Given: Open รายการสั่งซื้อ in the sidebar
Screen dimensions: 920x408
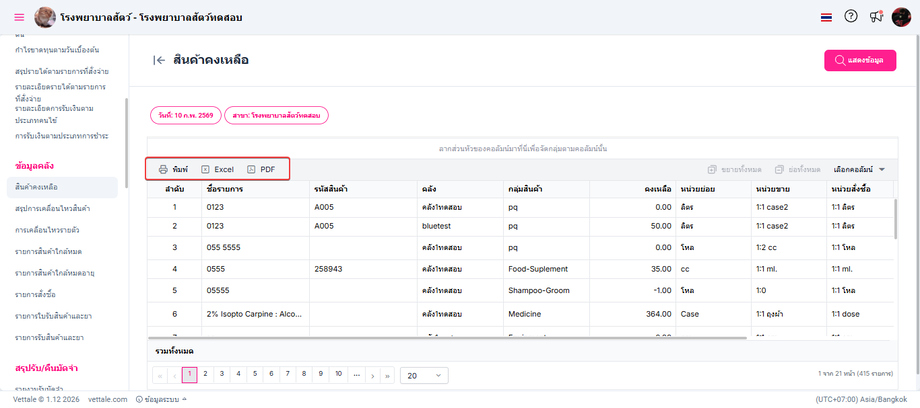Looking at the screenshot, I should tap(36, 294).
